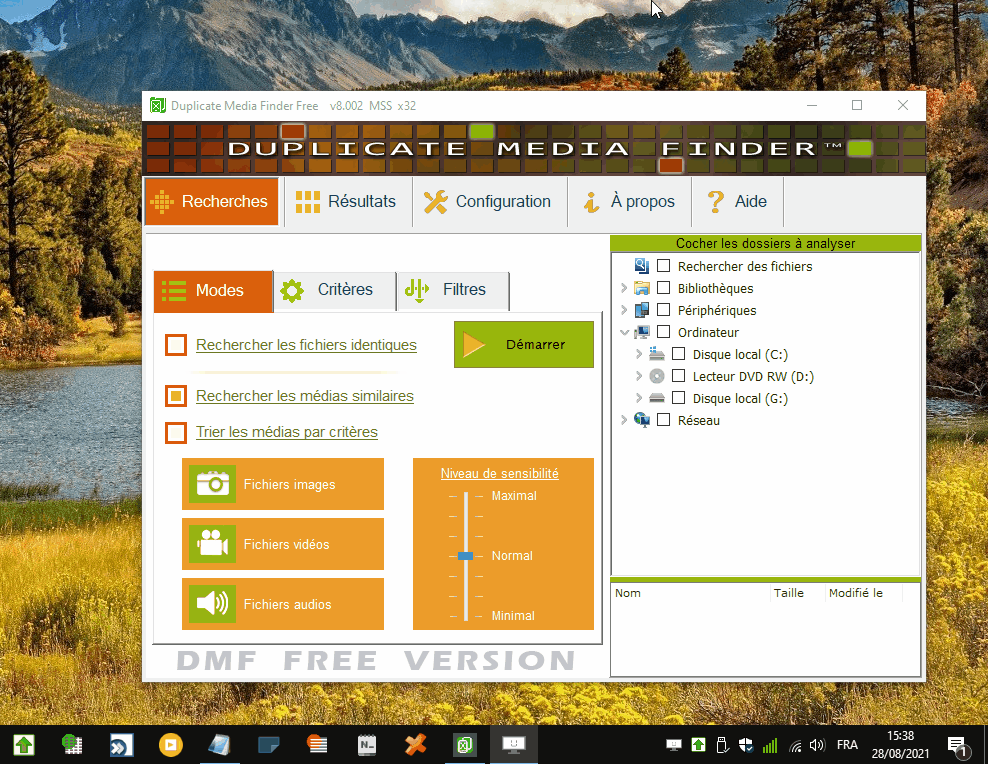
Task: Click the monitor smiley taskbar icon
Action: point(514,745)
